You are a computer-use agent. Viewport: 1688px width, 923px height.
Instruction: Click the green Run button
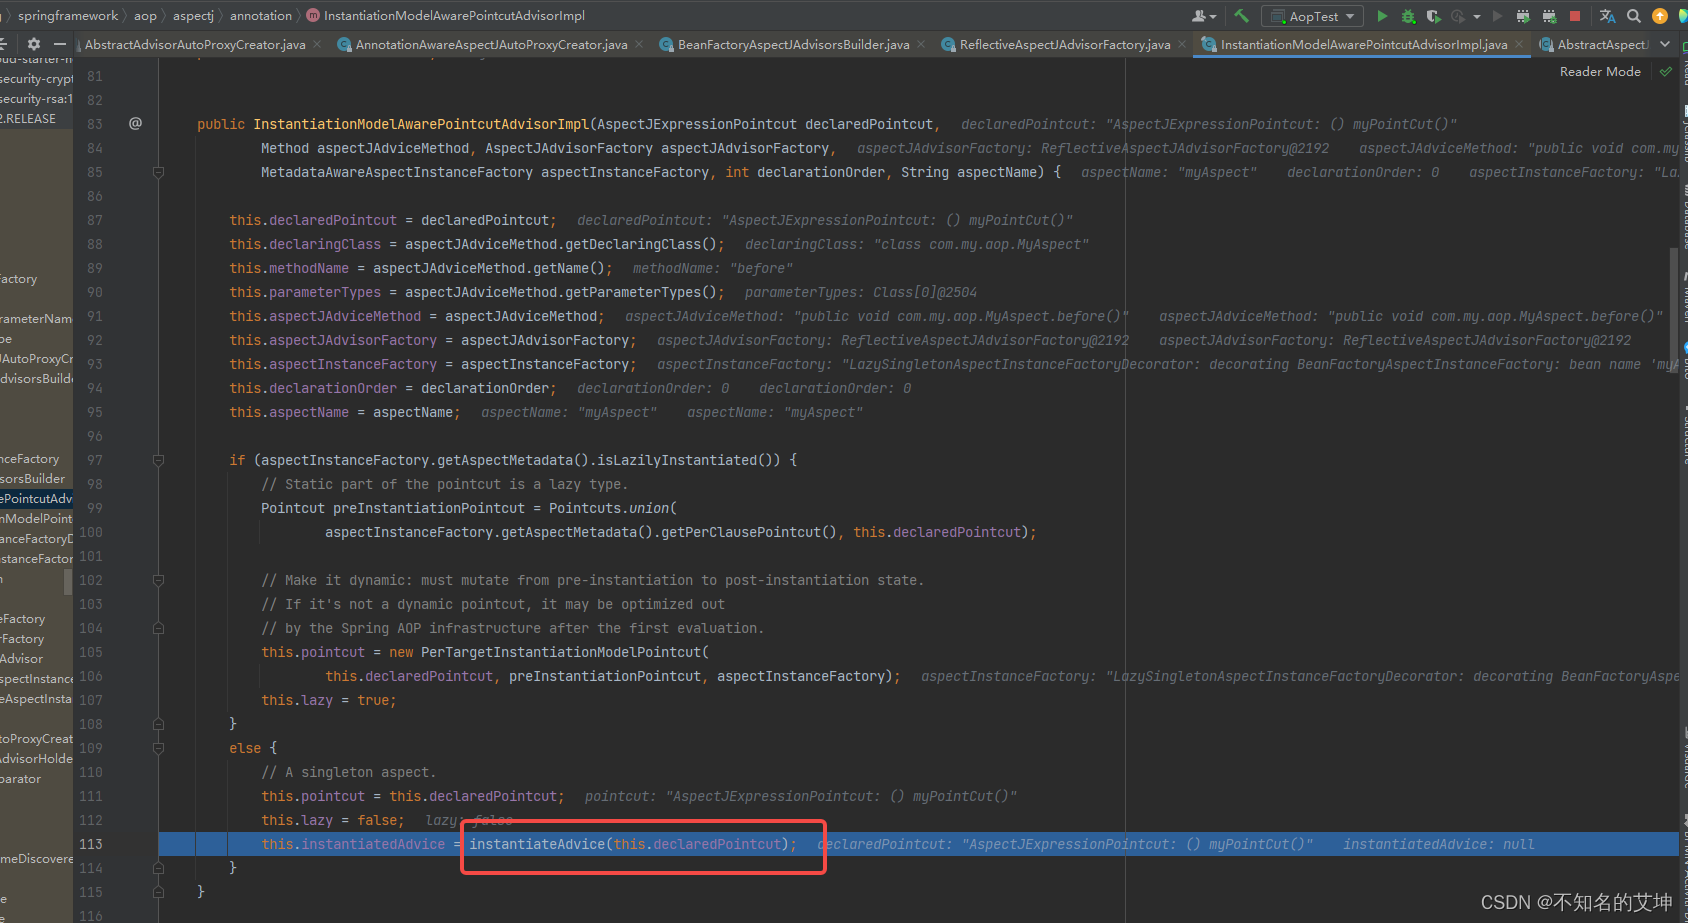(1382, 16)
